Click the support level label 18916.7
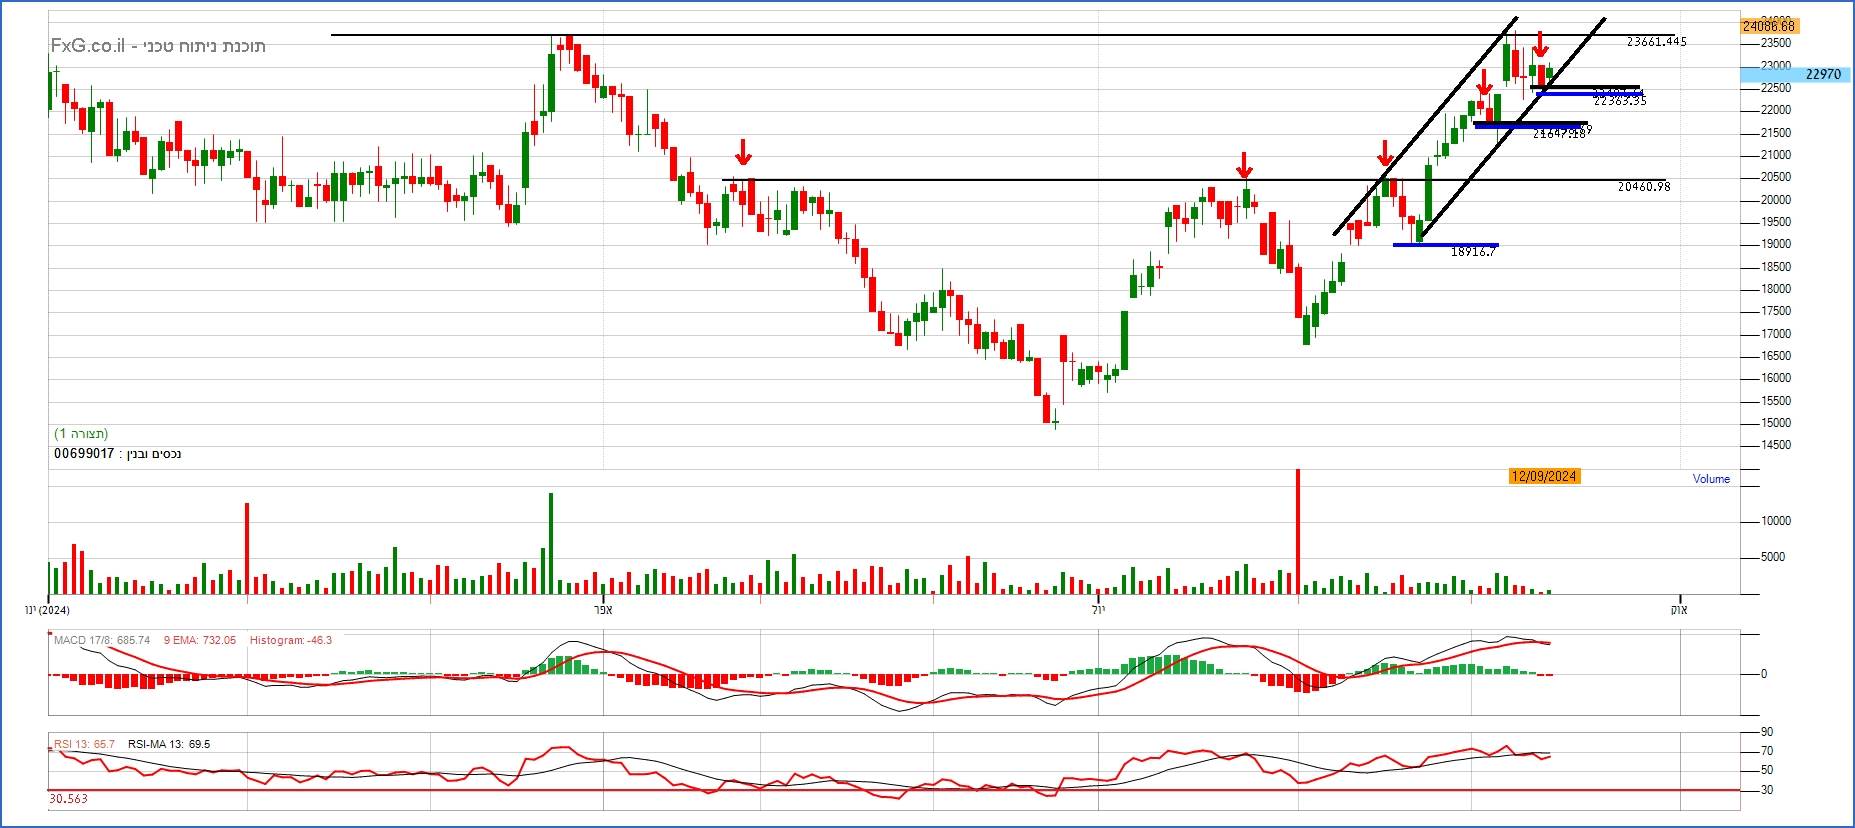 [x=1473, y=252]
